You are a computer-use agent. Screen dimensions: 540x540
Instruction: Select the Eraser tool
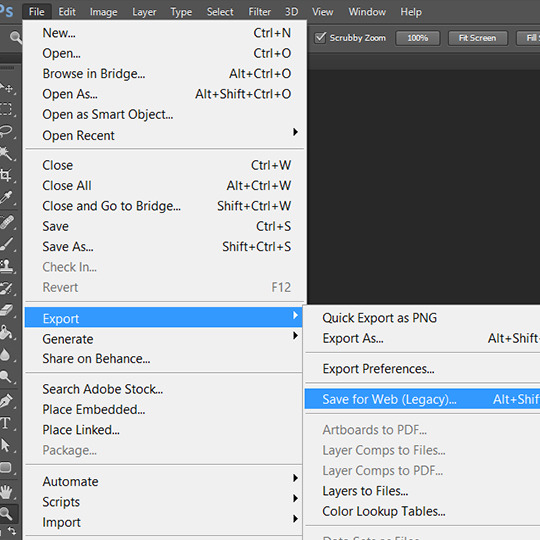[6, 310]
